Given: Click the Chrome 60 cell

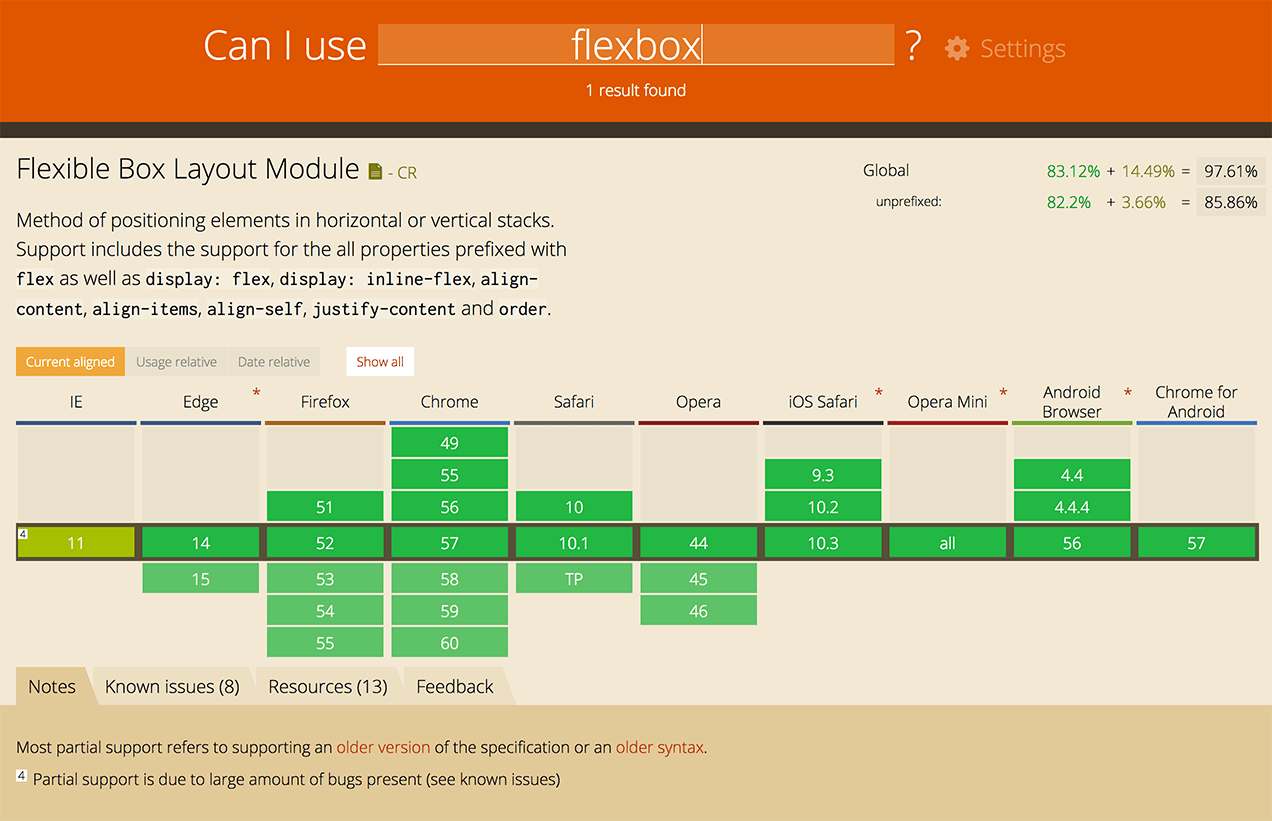Looking at the screenshot, I should click(450, 643).
